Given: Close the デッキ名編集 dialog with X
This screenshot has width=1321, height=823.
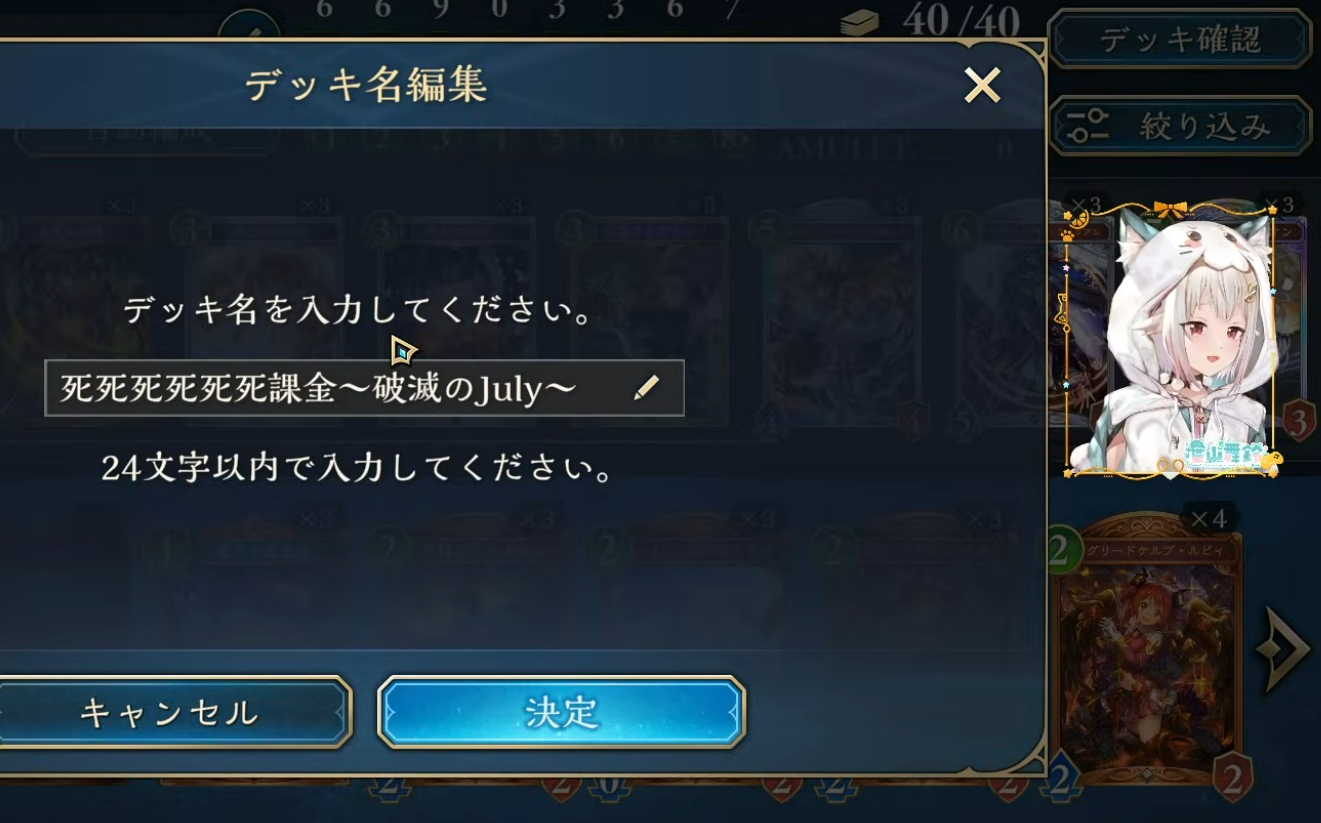Looking at the screenshot, I should (x=982, y=86).
